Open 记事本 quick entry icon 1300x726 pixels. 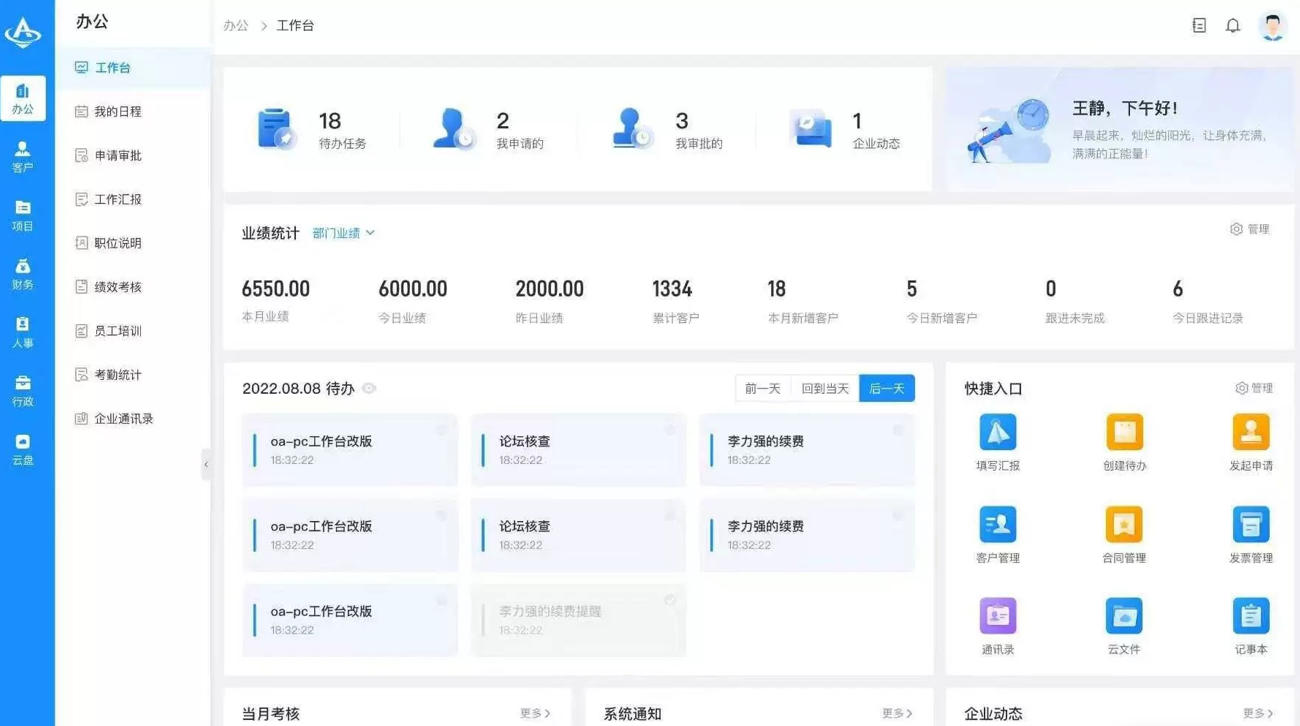tap(1250, 616)
